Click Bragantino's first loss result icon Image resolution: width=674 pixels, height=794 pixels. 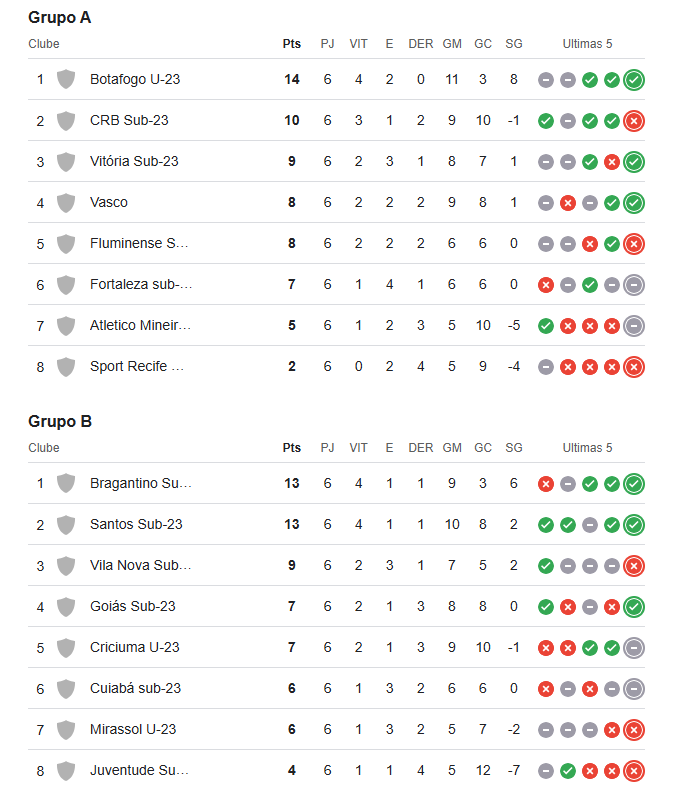[x=546, y=484]
